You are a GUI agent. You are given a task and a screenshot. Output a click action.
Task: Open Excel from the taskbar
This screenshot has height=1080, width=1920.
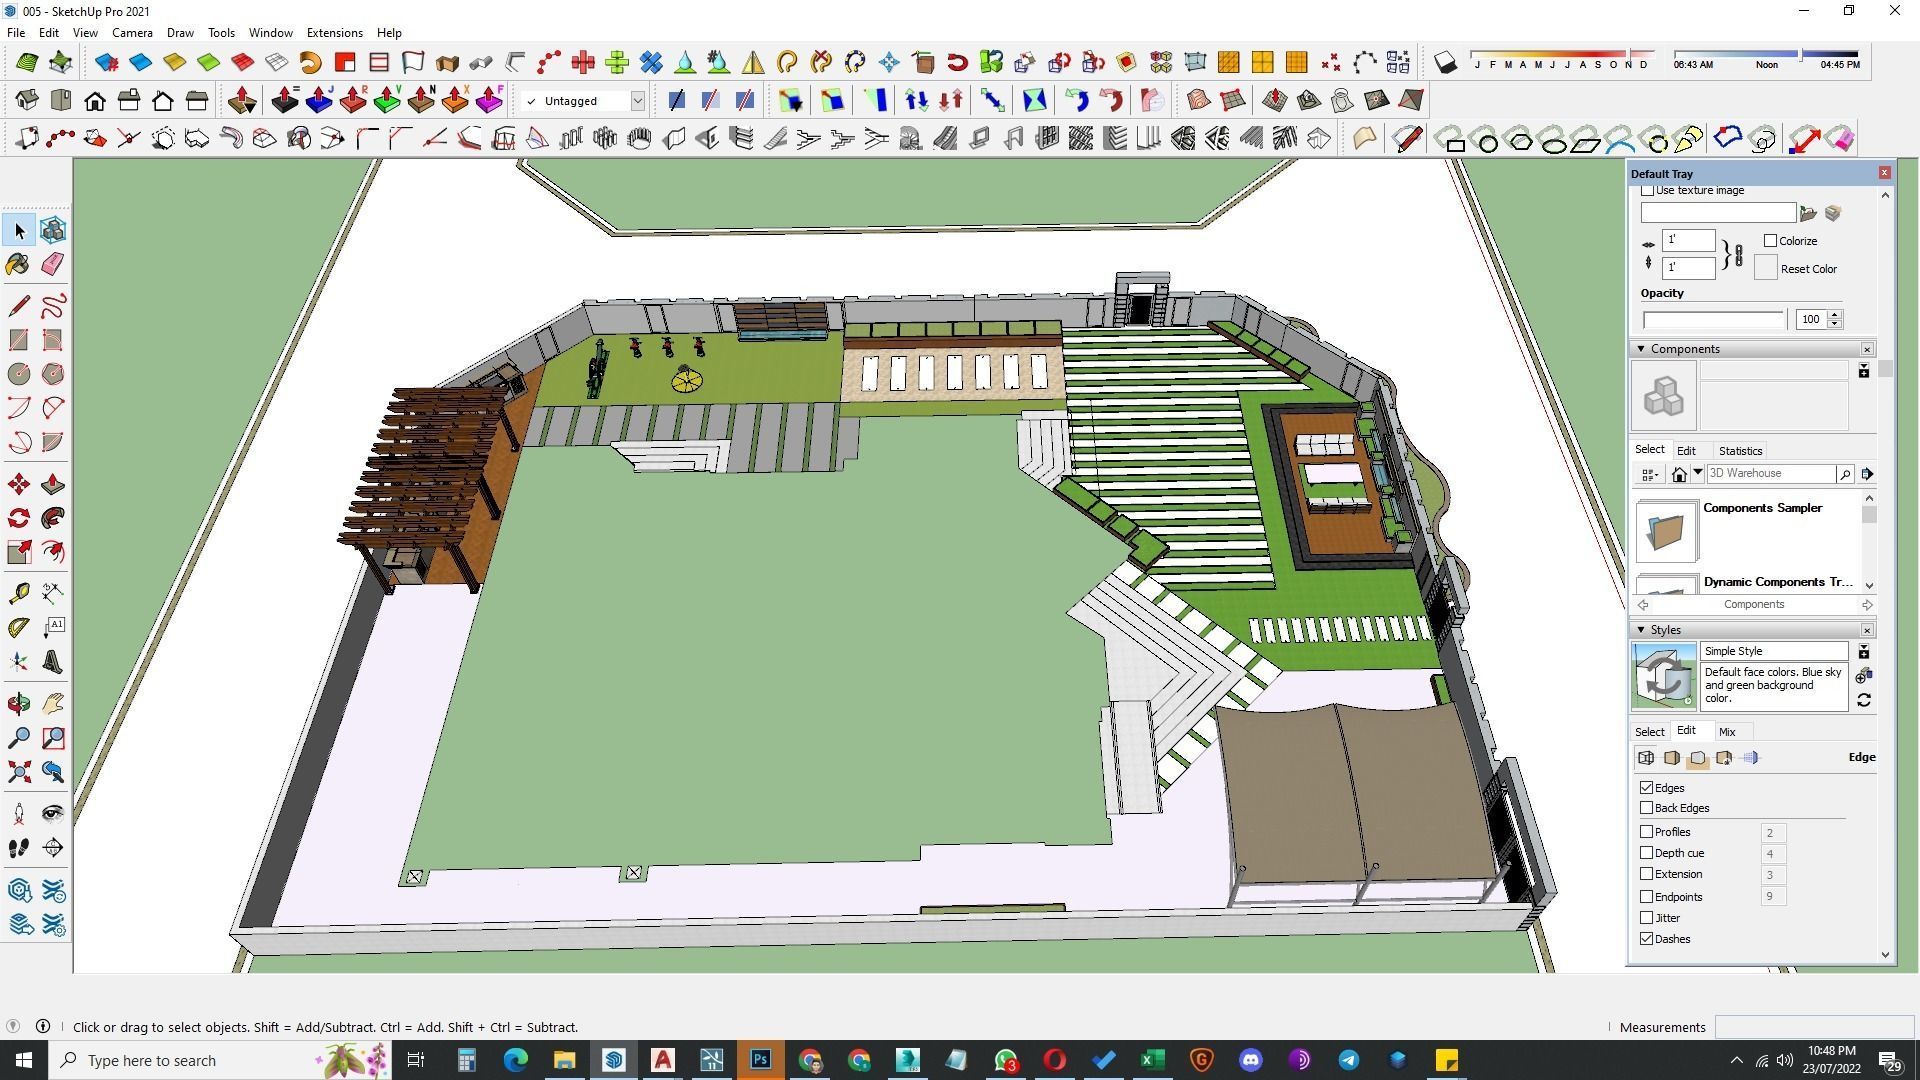point(1152,1060)
